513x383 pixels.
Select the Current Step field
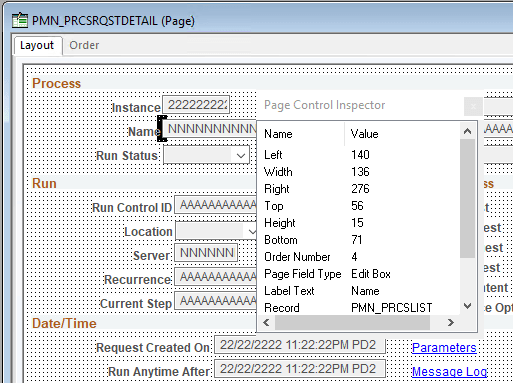[x=216, y=301]
